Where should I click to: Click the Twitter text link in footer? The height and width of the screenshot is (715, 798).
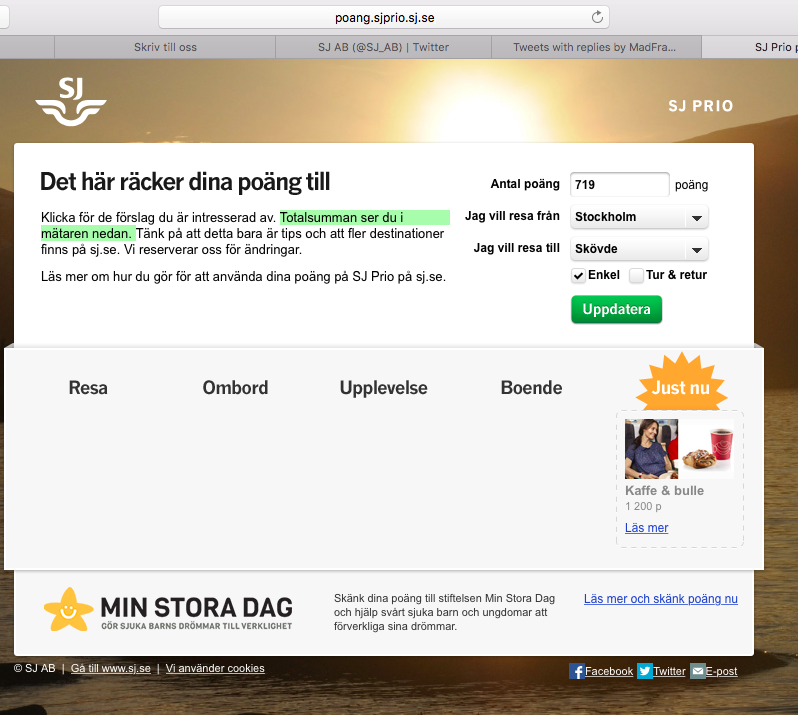point(669,671)
